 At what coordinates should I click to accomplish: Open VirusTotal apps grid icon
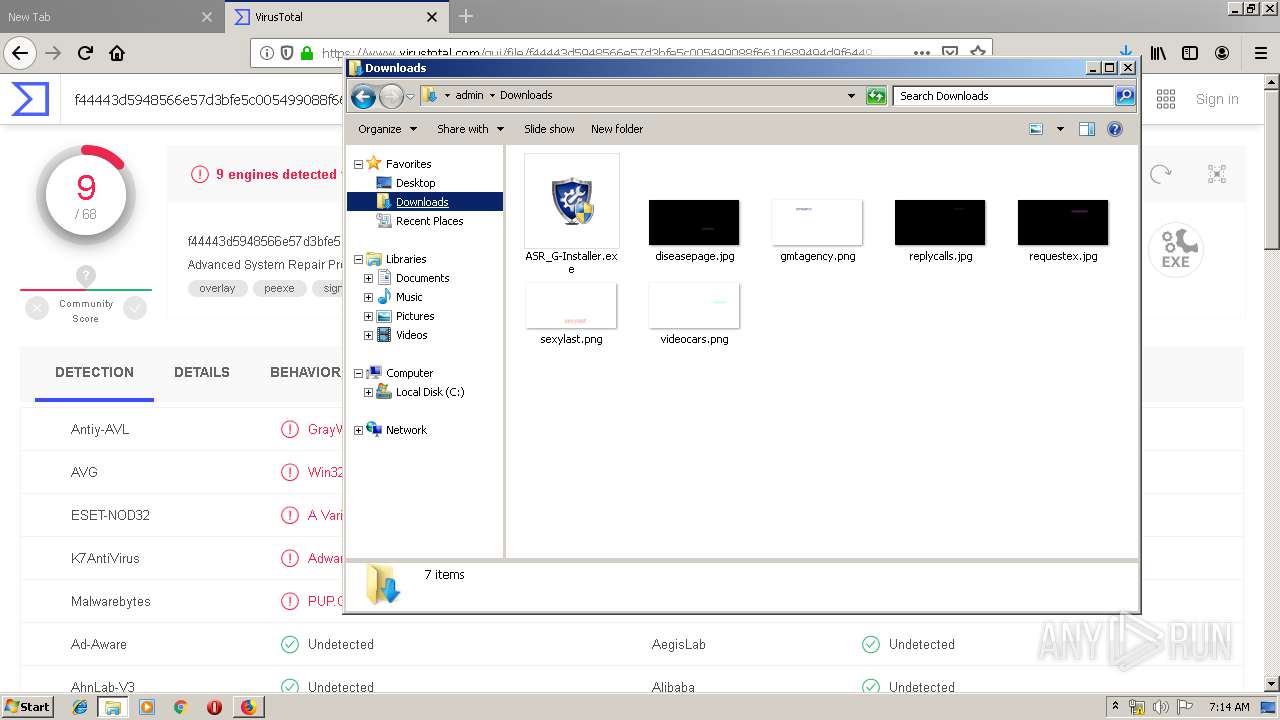point(1166,99)
